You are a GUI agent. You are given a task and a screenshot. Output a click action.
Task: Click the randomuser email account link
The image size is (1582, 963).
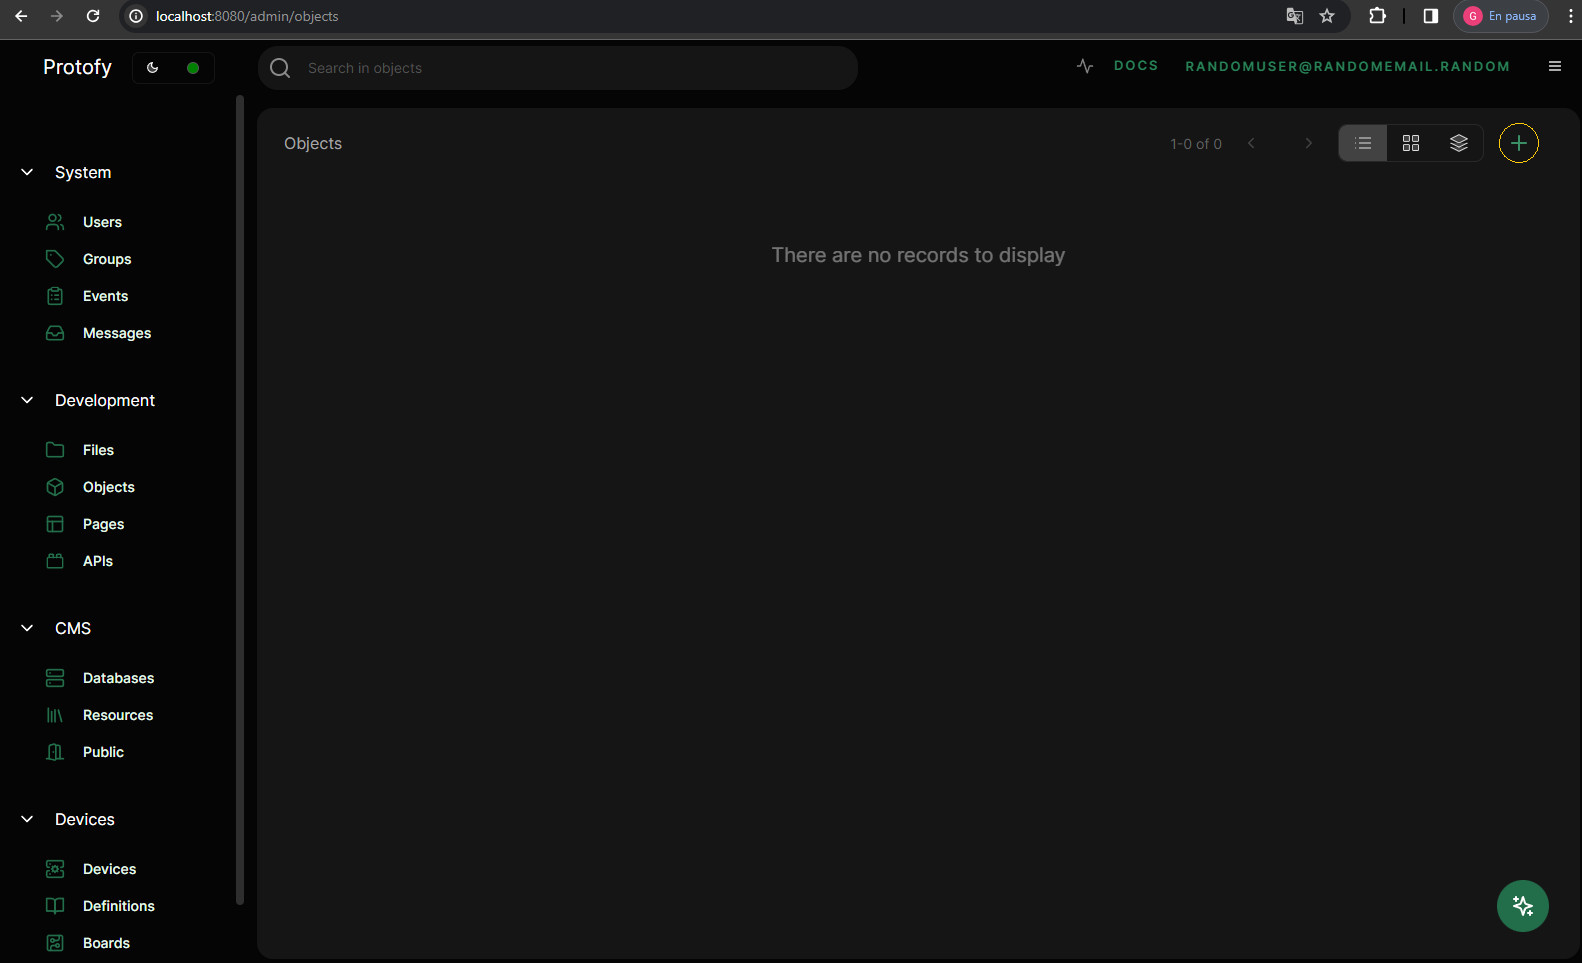[x=1347, y=67]
